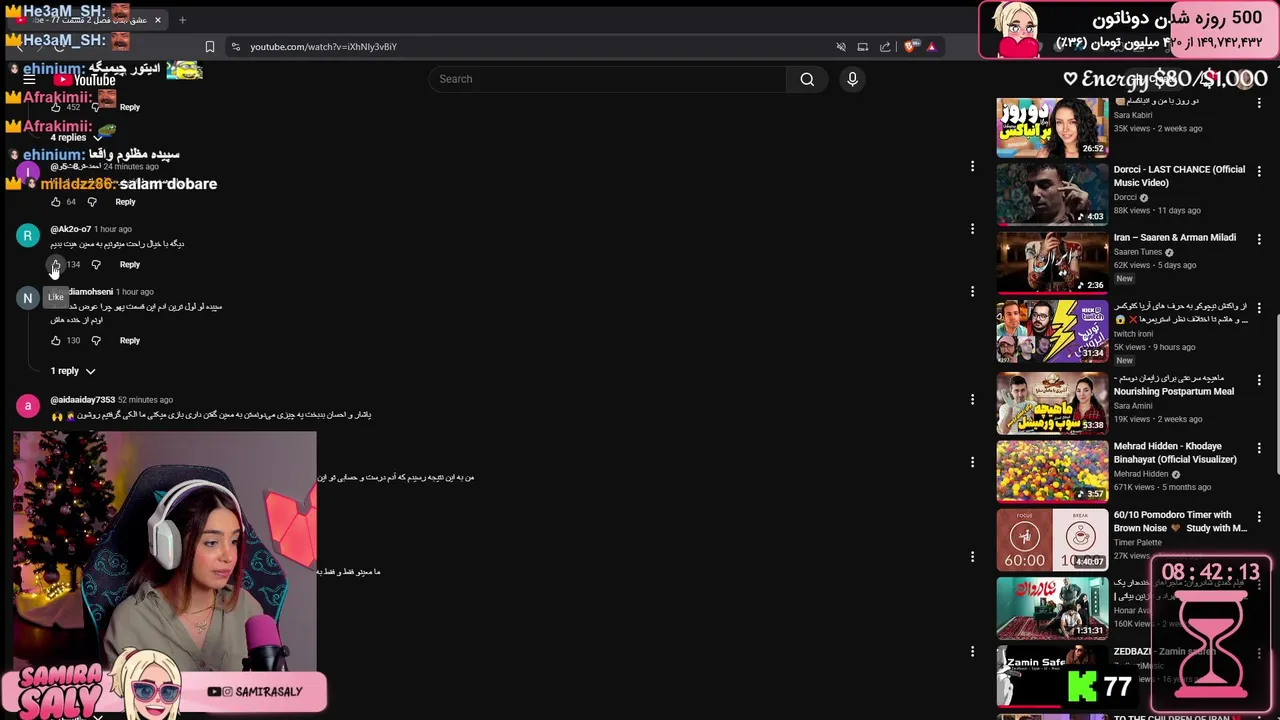Click the teal 'R' commenter avatar
The height and width of the screenshot is (720, 1280).
[x=28, y=236]
